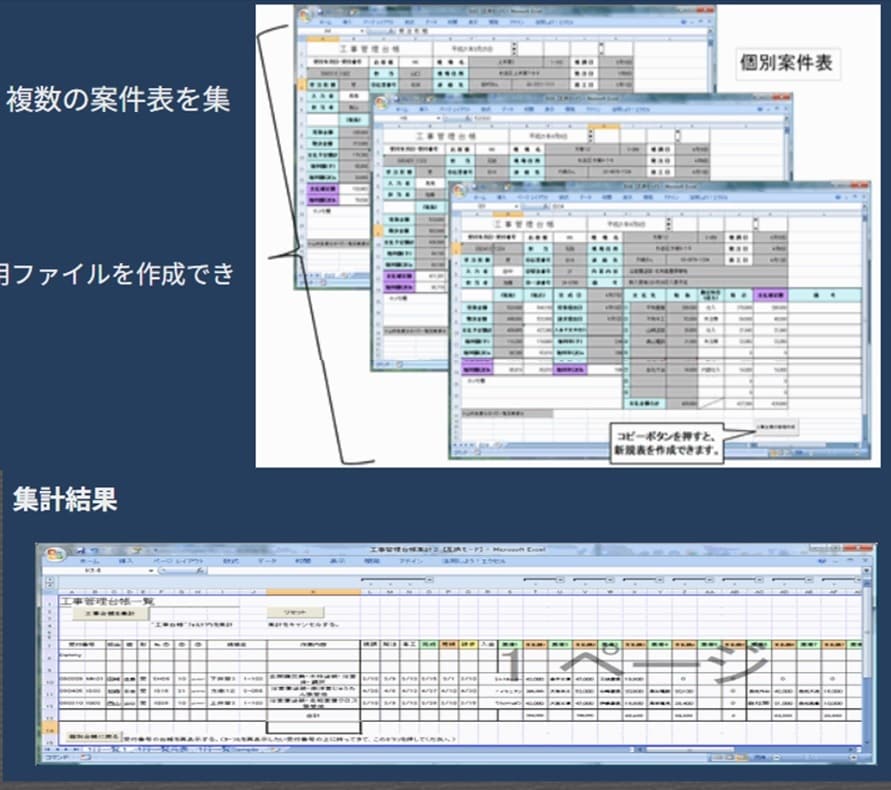891x790 pixels.
Task: Select ホーム tab in the front 工事管理台帳 window
Action: tap(479, 198)
